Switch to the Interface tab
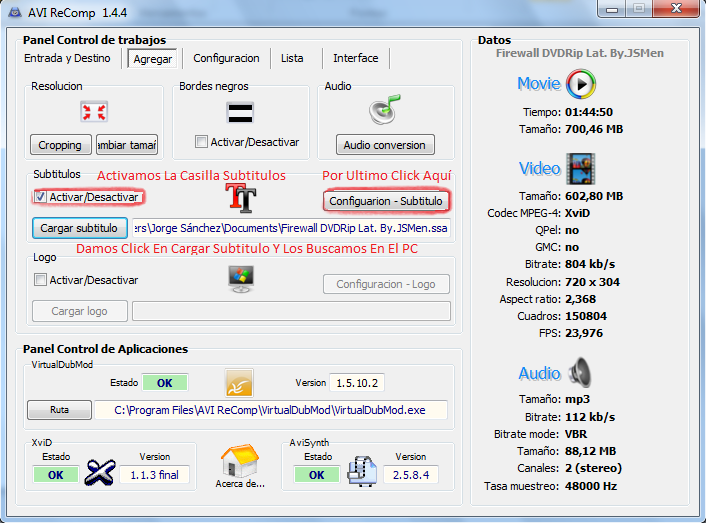This screenshot has width=706, height=523. coord(356,58)
